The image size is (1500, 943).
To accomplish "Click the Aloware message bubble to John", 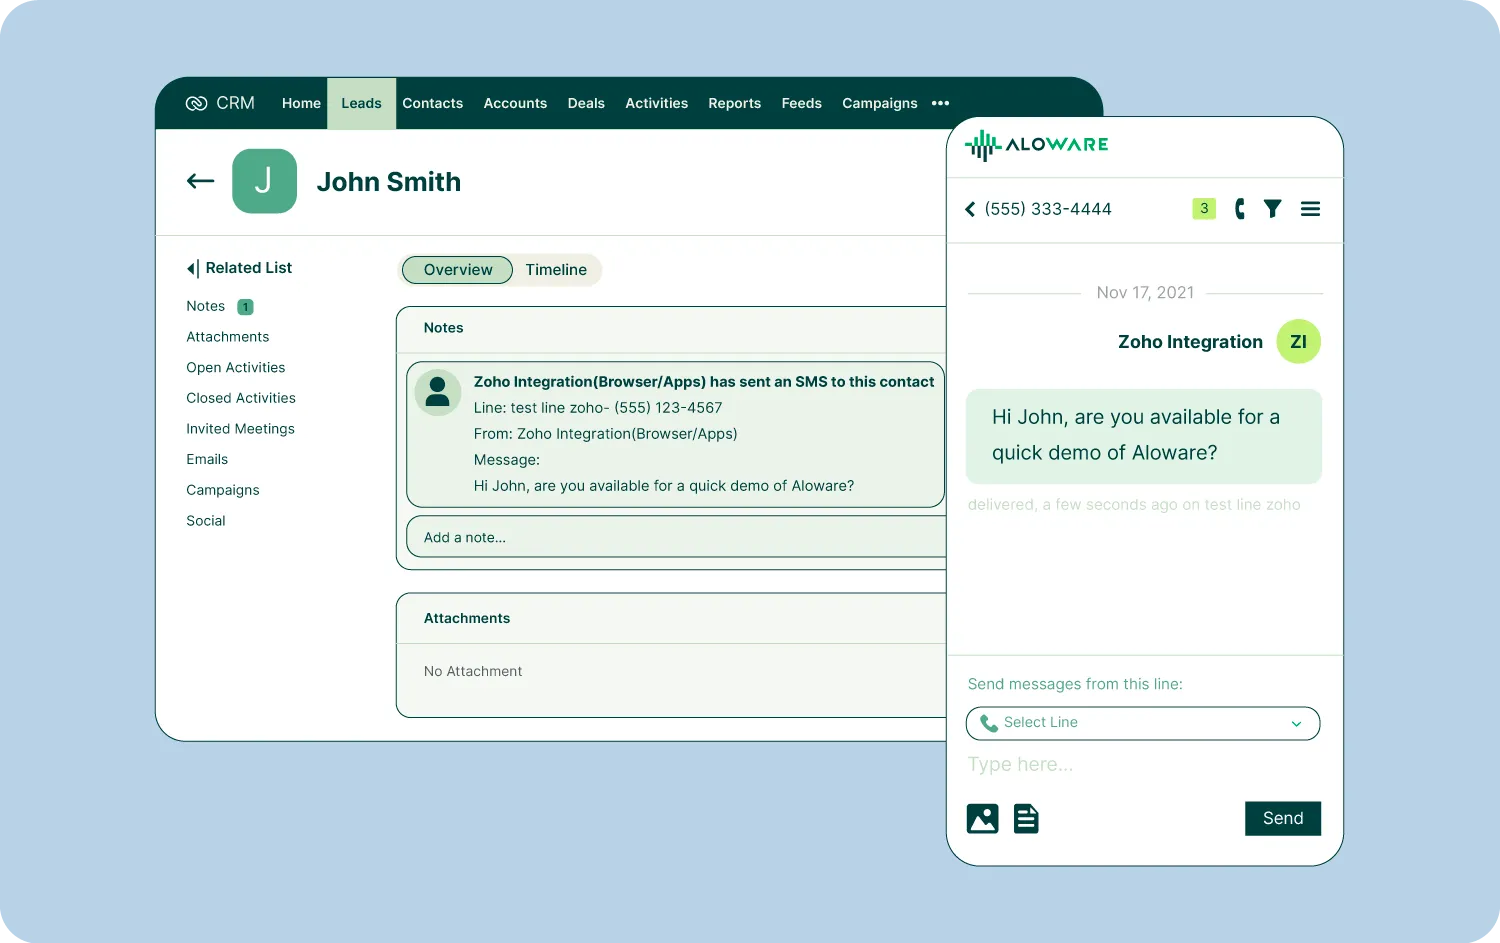I will [1143, 436].
